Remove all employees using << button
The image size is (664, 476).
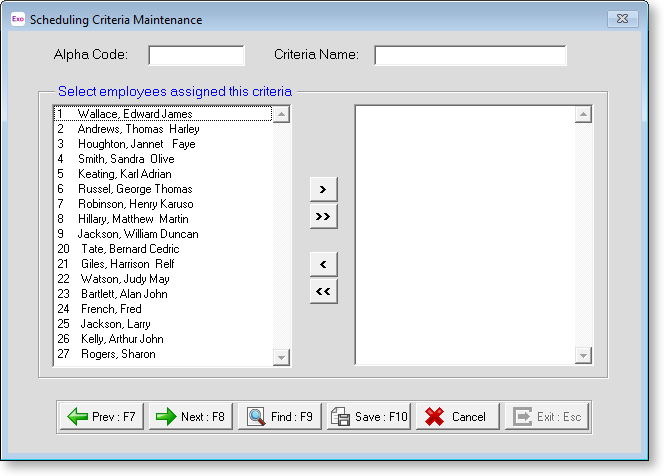[x=323, y=291]
